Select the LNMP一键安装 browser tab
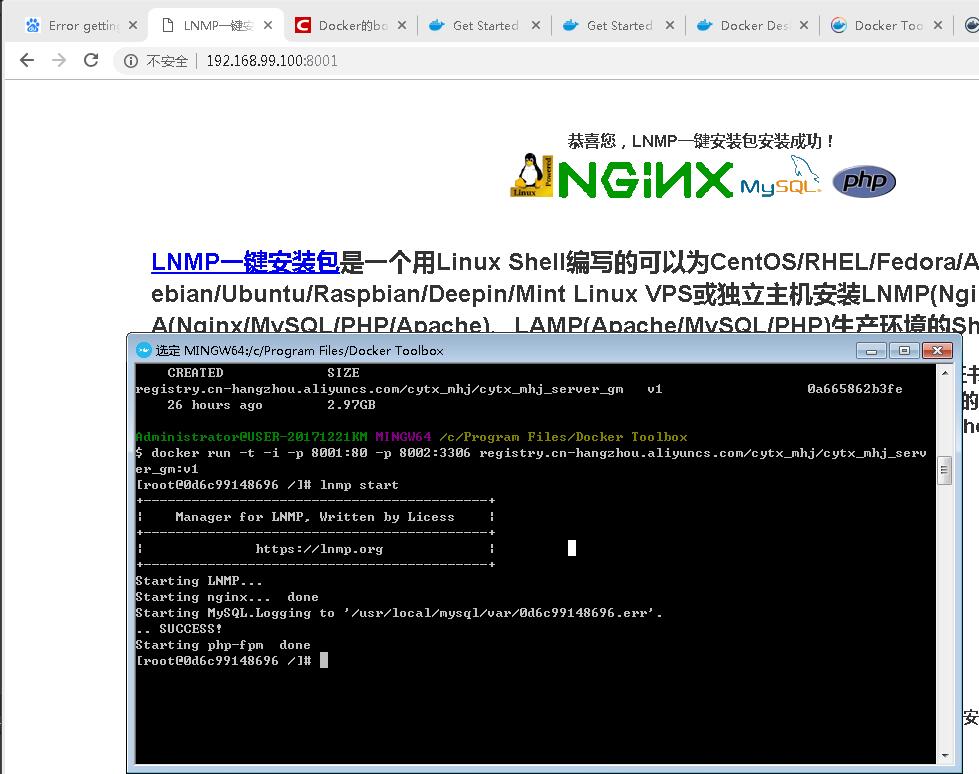This screenshot has height=774, width=979. 218,26
